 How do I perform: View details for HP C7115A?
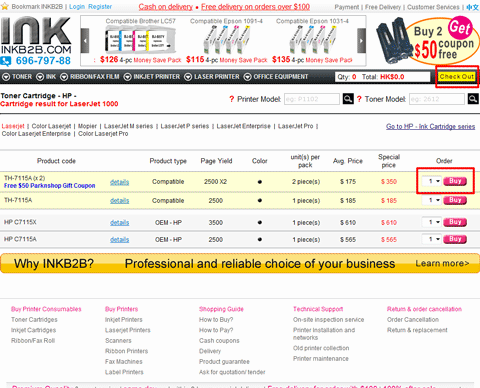119,240
